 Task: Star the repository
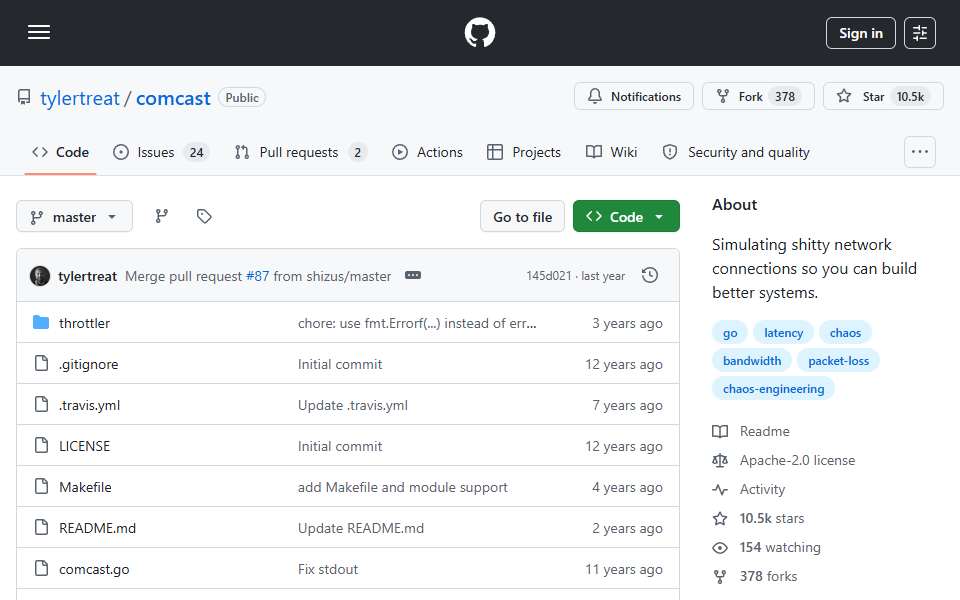883,96
